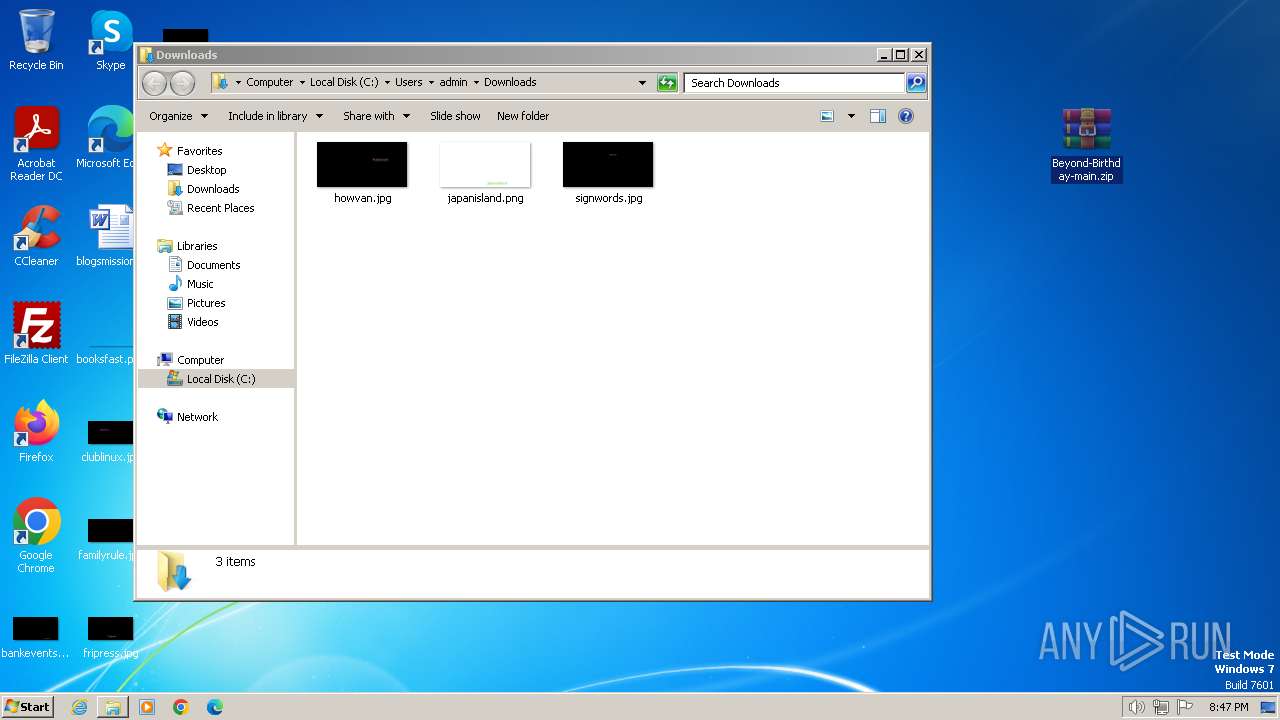Open the Share with dropdown
The height and width of the screenshot is (720, 1280).
pos(376,116)
